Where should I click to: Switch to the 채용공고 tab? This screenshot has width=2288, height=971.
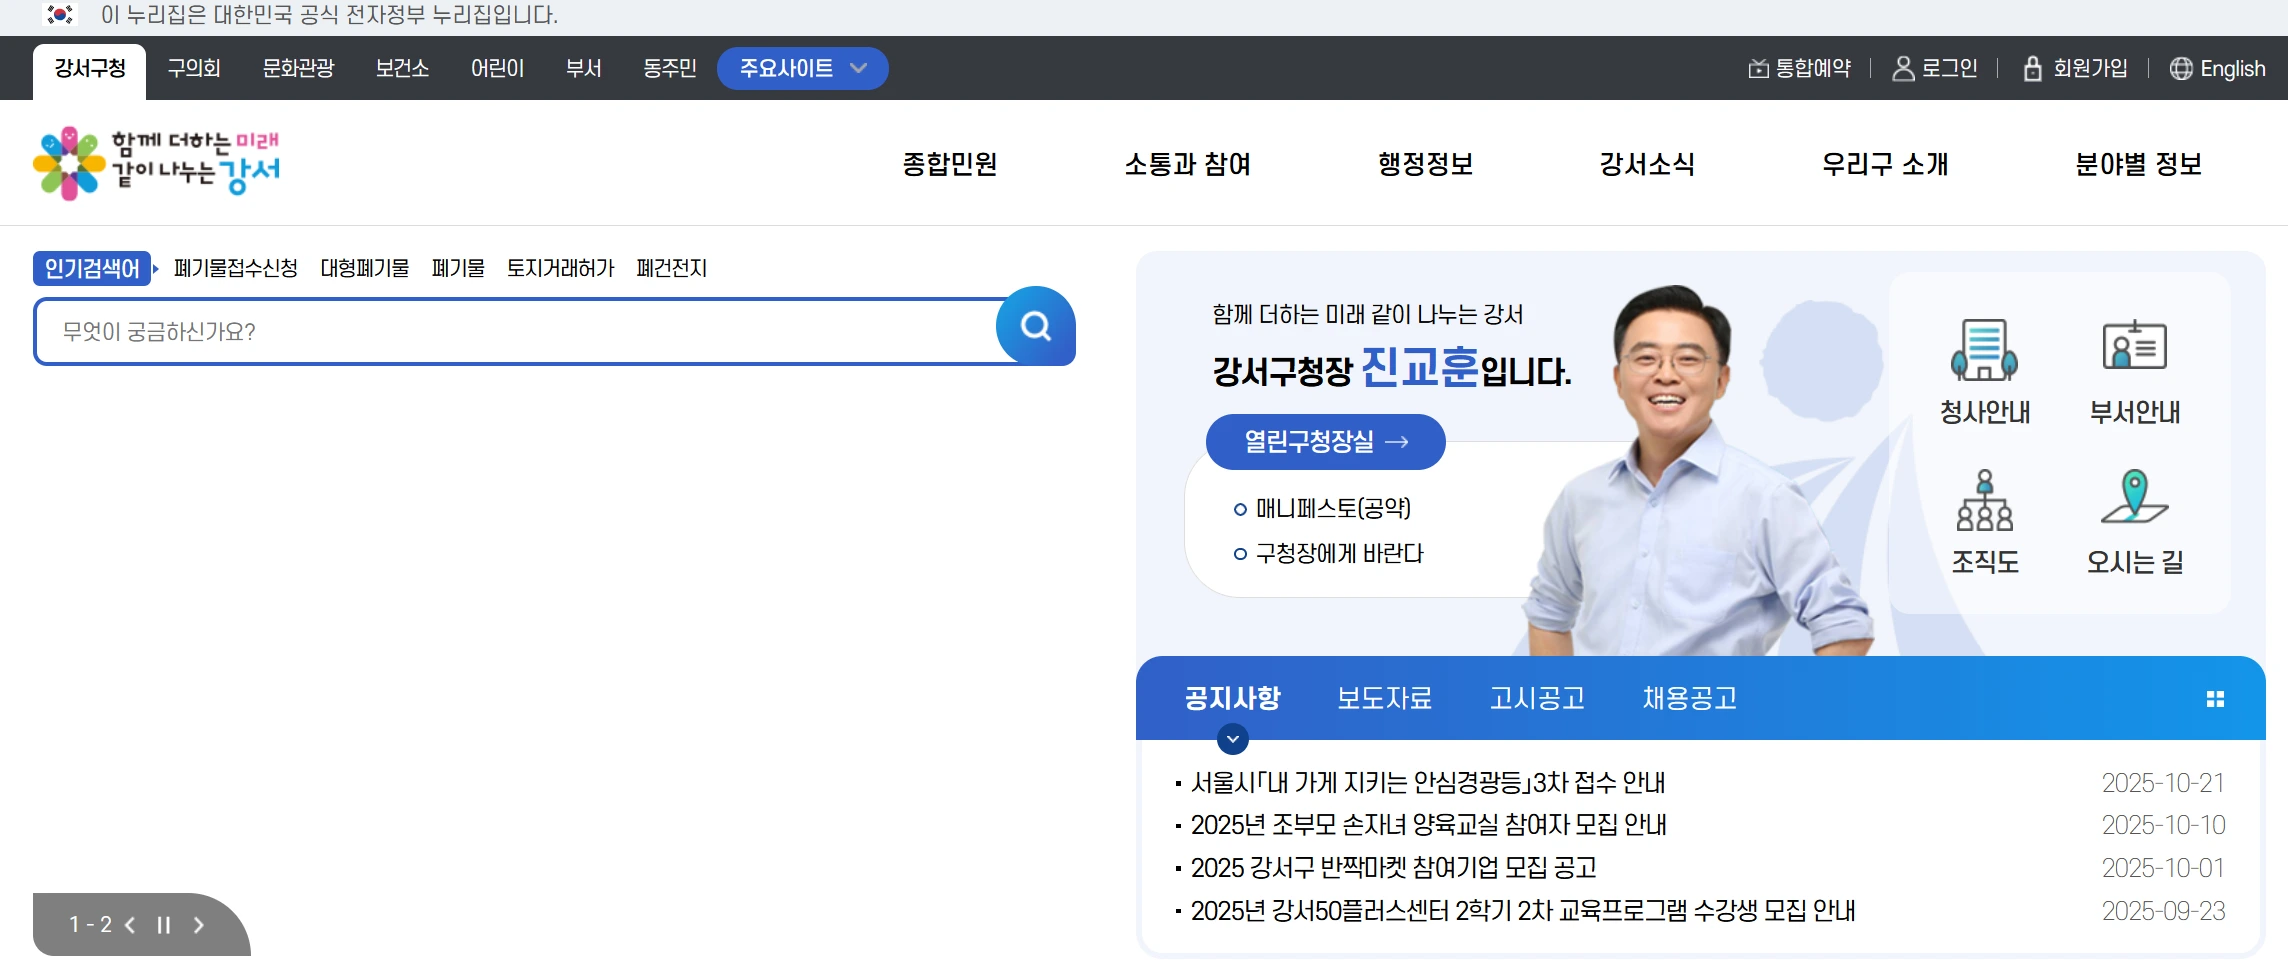[1689, 698]
